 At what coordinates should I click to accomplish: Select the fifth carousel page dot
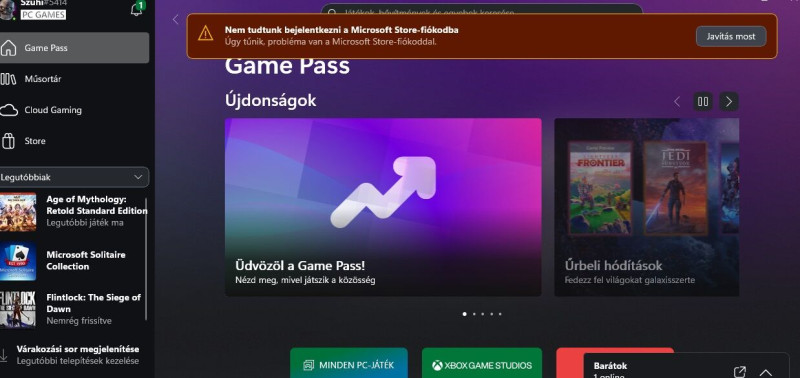click(x=500, y=314)
